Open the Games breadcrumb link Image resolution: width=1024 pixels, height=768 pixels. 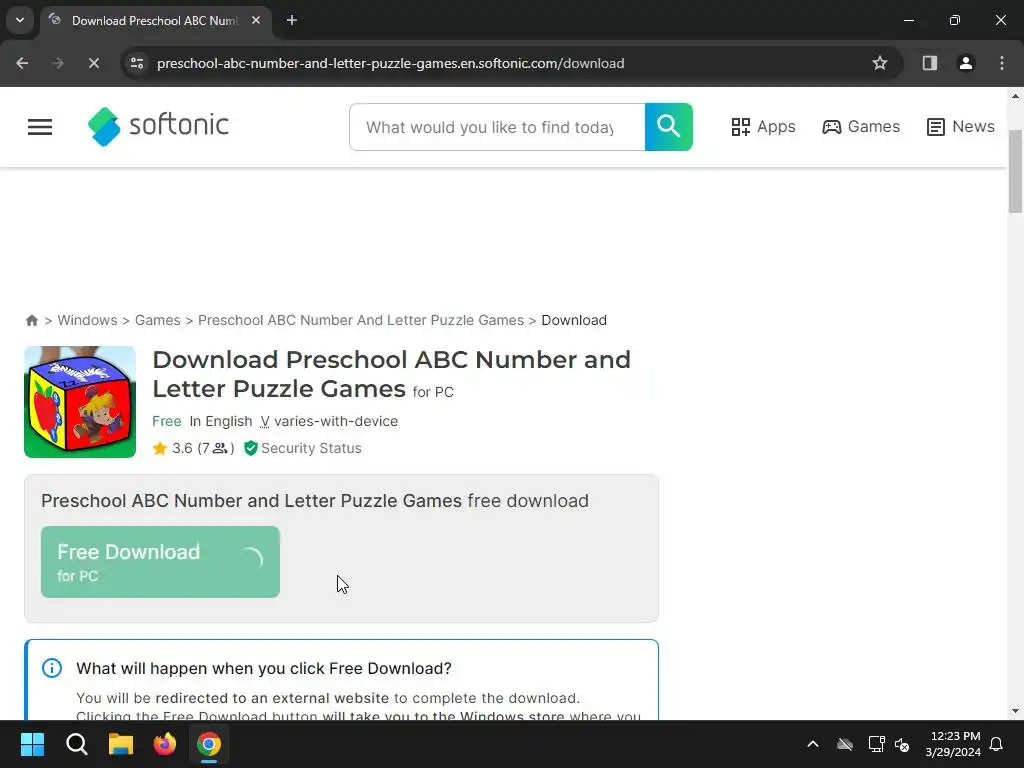click(157, 320)
